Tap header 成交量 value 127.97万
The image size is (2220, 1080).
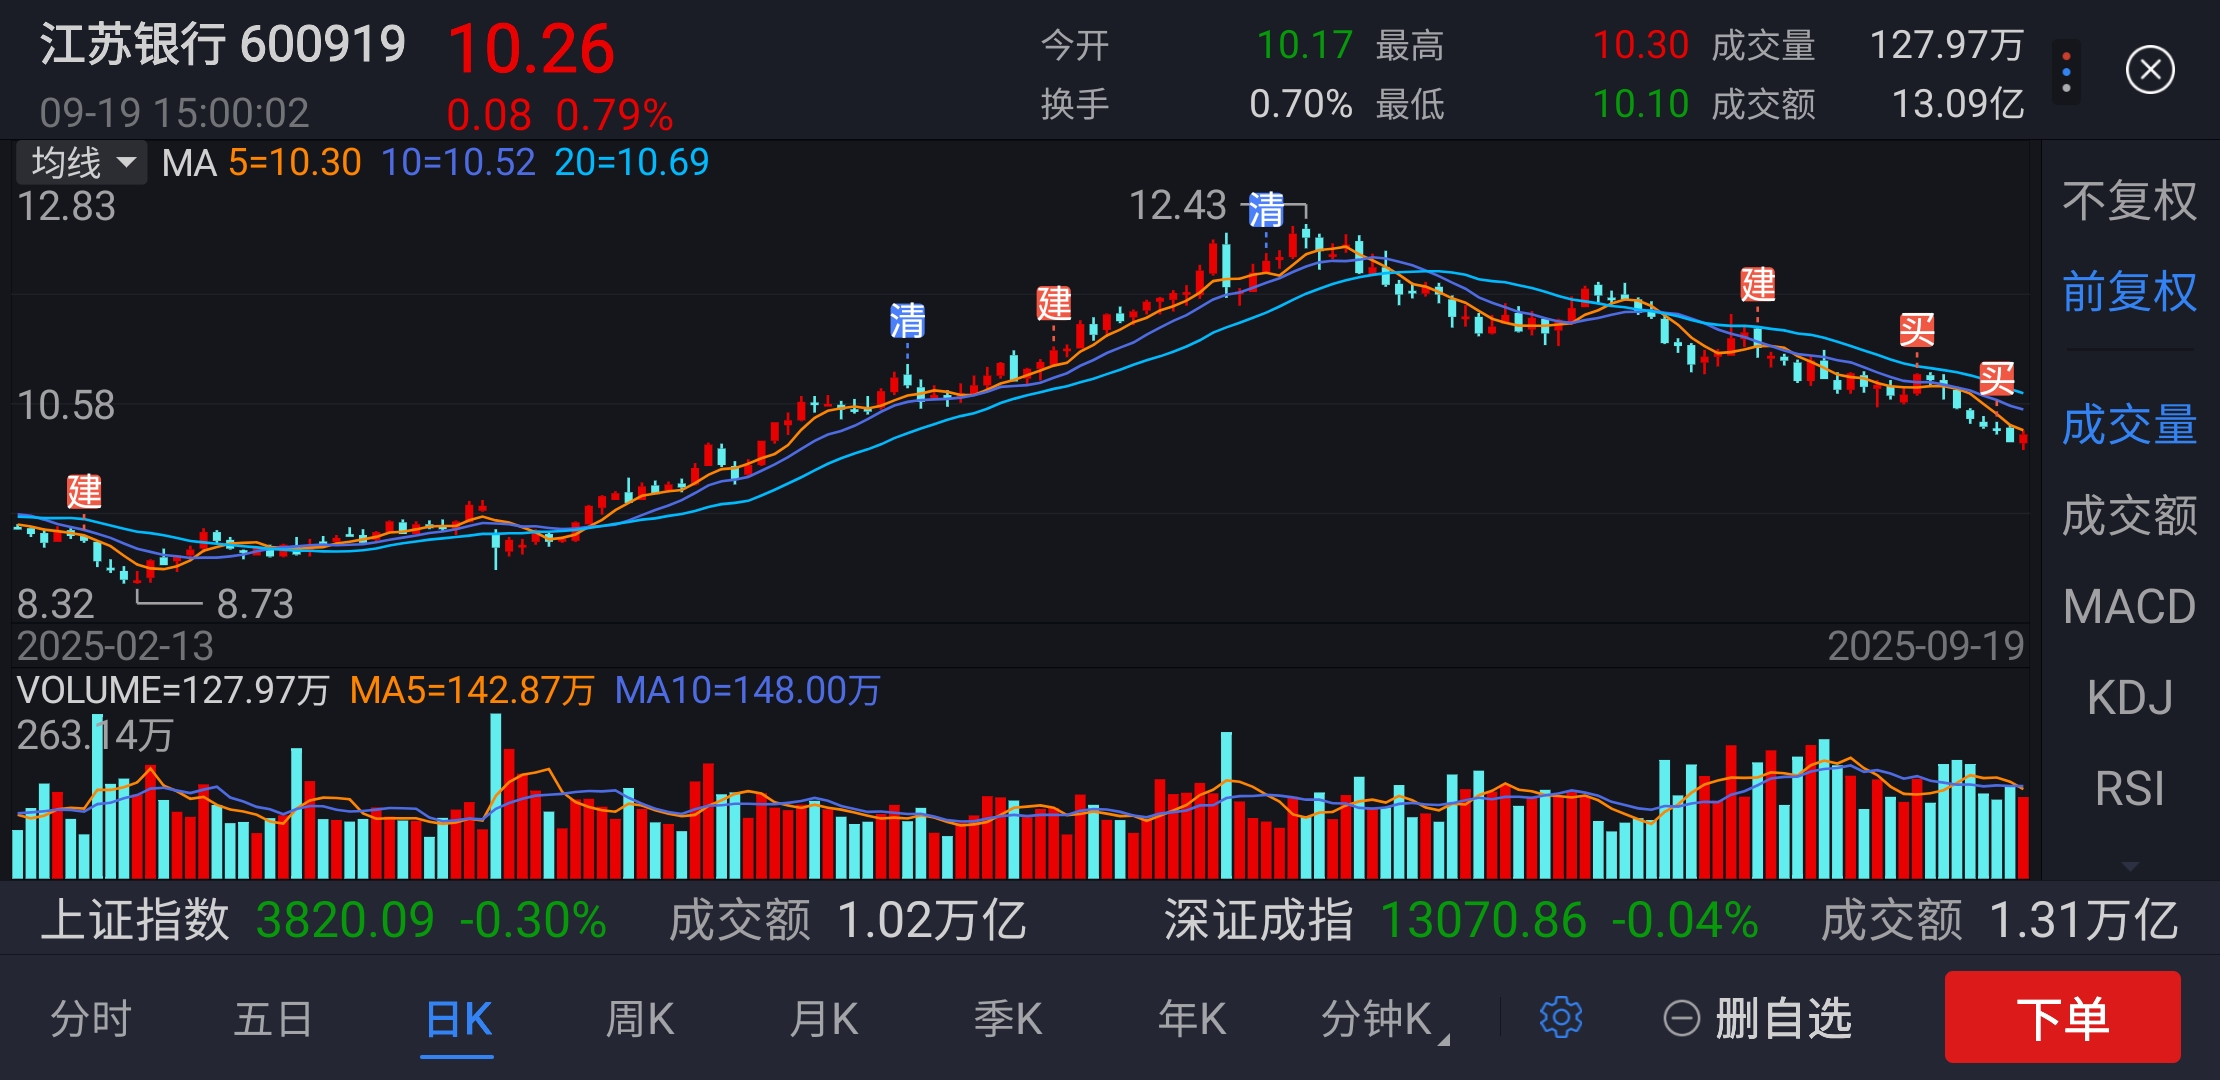pyautogui.click(x=1947, y=45)
